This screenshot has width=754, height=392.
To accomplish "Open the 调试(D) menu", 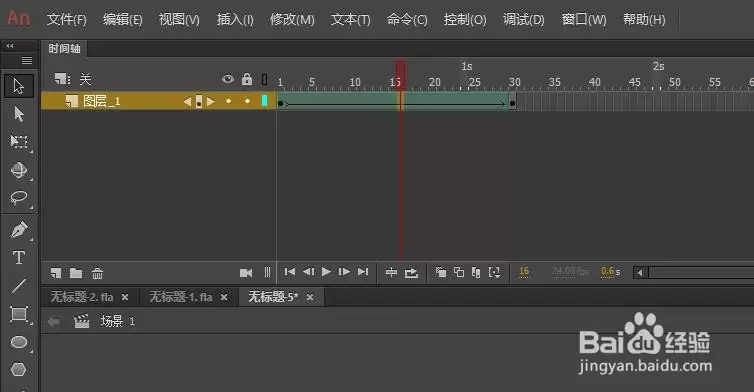I will 524,20.
